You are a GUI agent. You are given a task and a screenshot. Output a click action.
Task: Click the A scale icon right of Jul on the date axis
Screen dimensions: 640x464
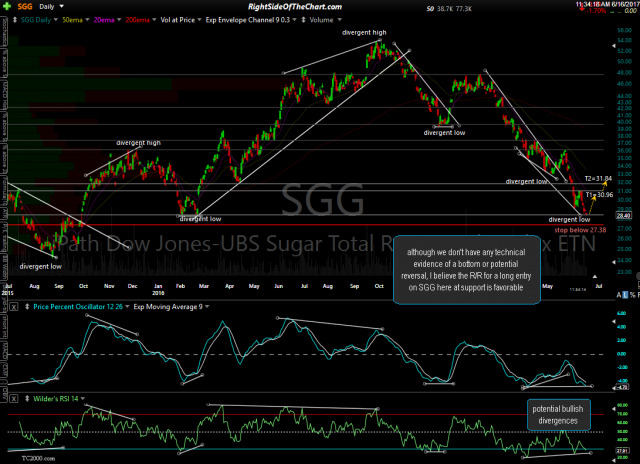tap(619, 295)
